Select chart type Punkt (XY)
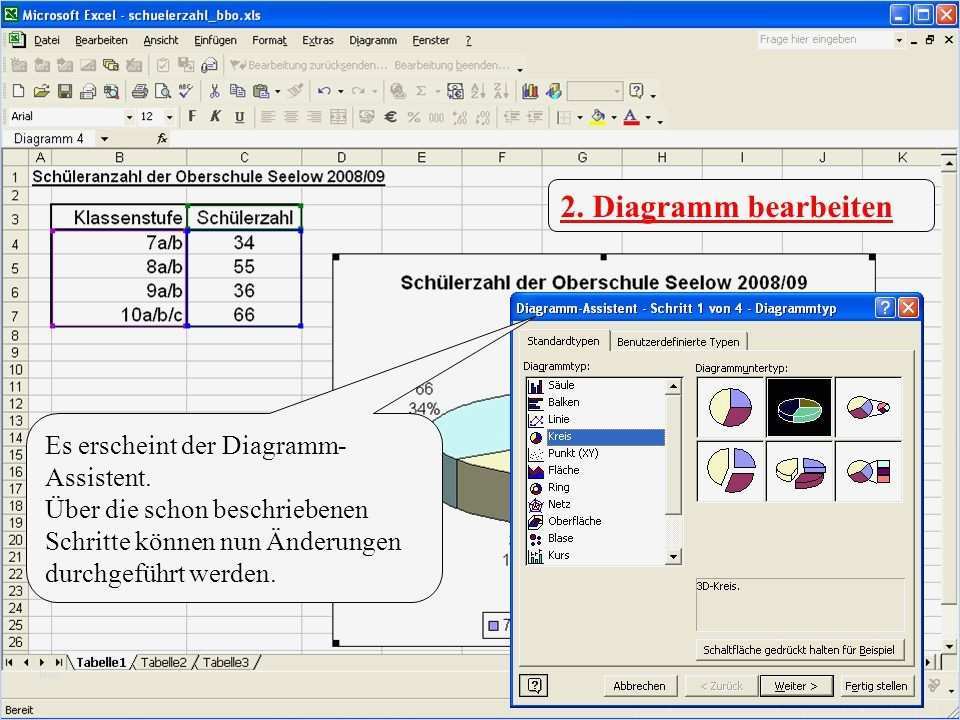The image size is (960, 720). [x=595, y=454]
